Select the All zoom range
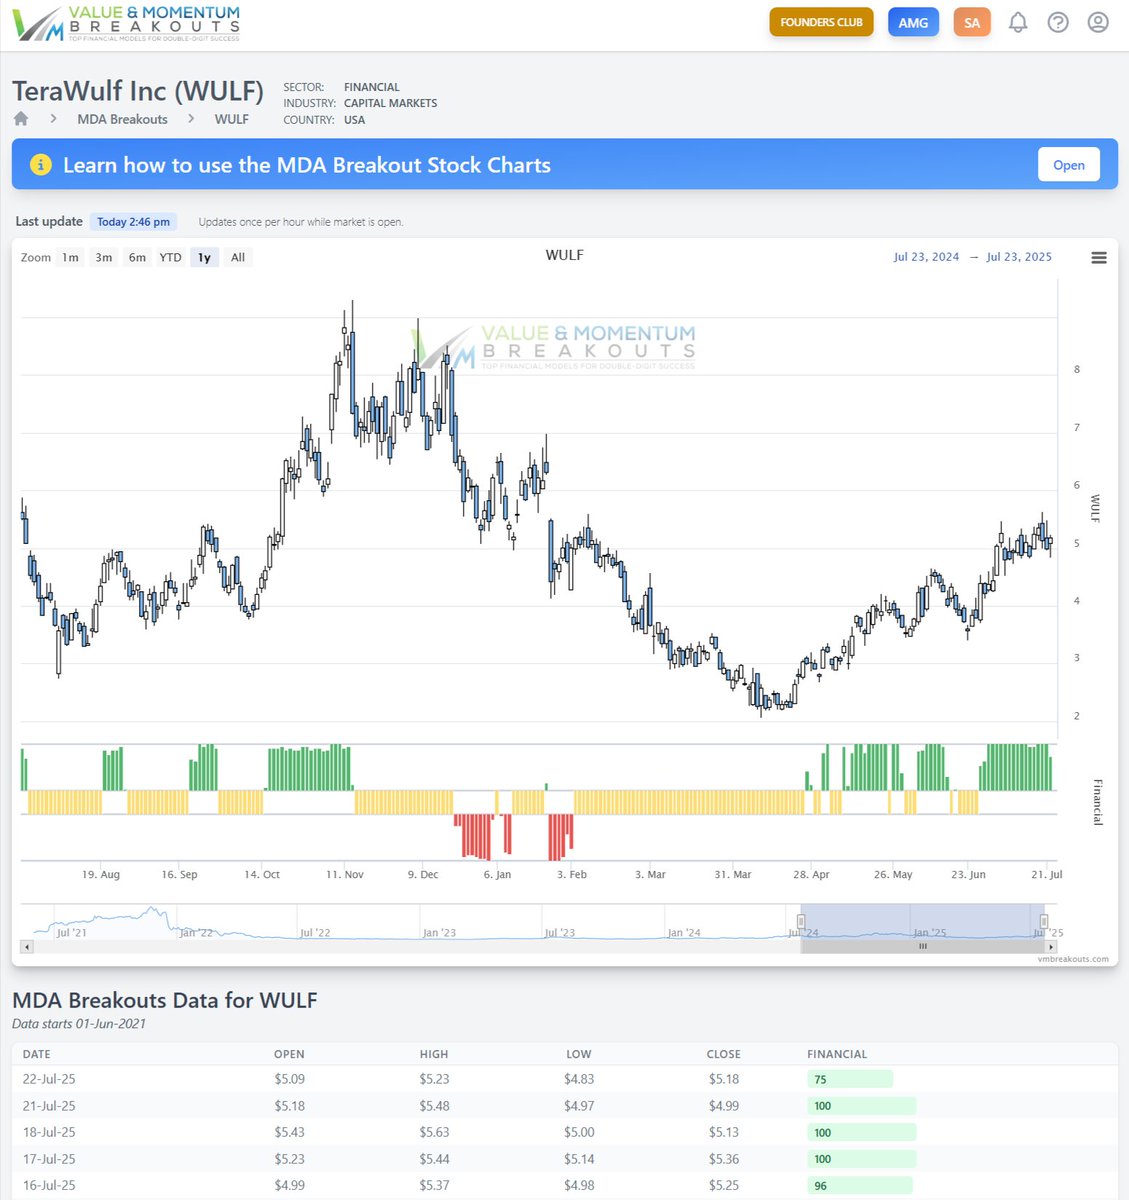1129x1200 pixels. (238, 257)
